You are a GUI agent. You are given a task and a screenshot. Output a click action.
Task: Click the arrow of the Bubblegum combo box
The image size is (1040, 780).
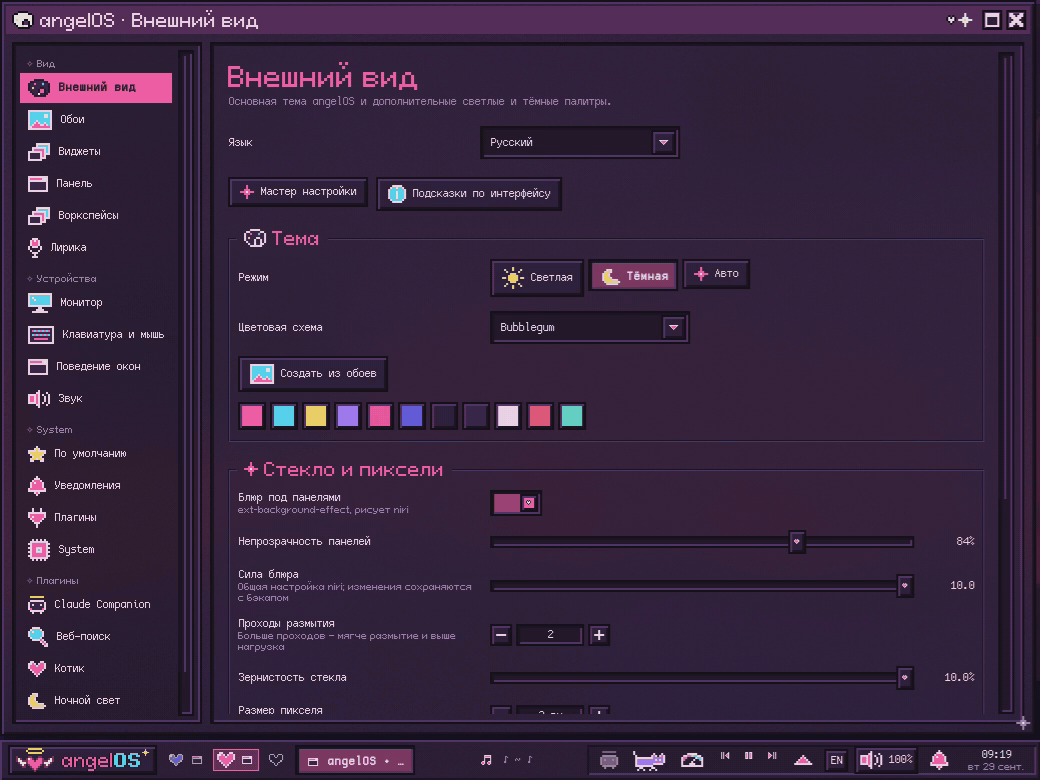tap(673, 328)
